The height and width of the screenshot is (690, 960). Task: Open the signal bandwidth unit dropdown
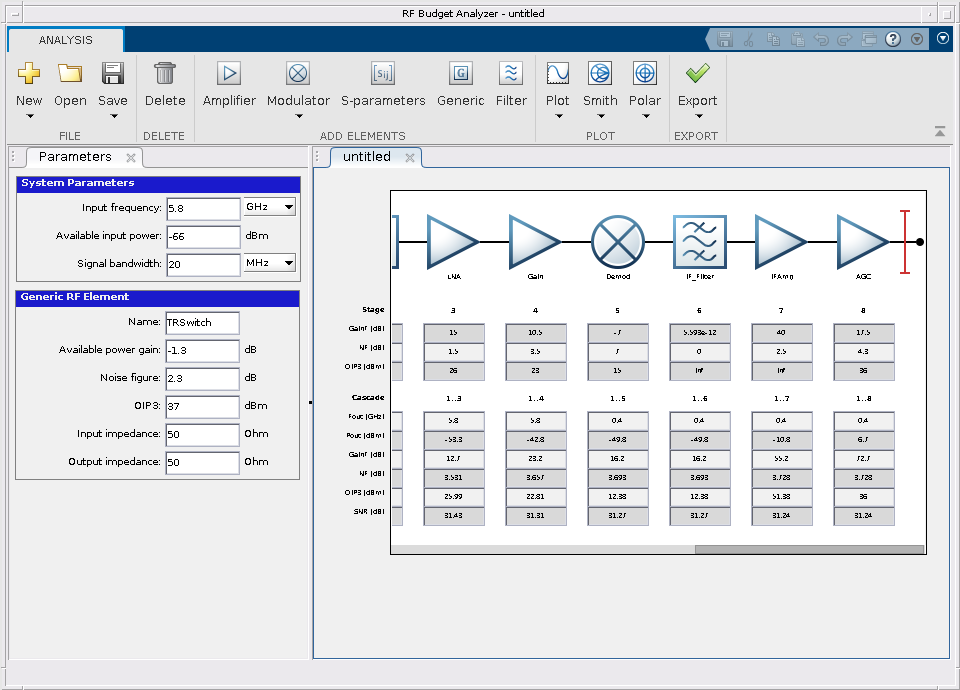tap(270, 263)
